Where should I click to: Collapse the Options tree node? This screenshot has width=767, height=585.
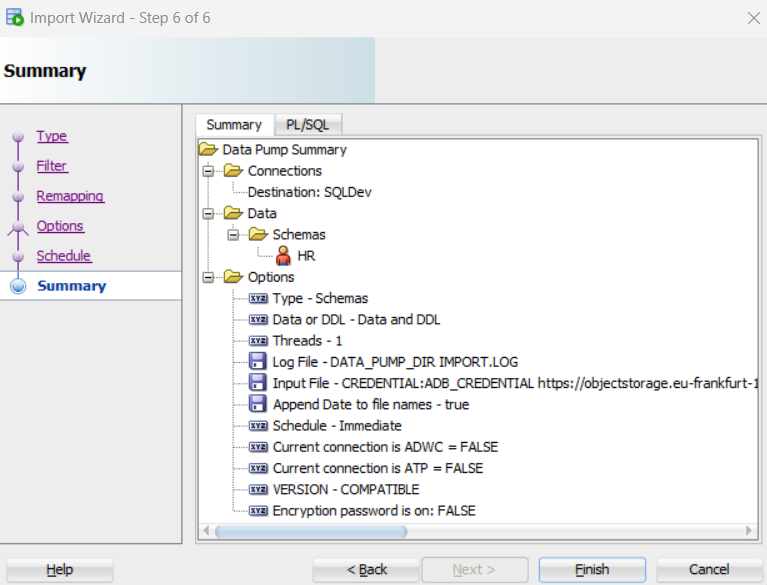208,277
